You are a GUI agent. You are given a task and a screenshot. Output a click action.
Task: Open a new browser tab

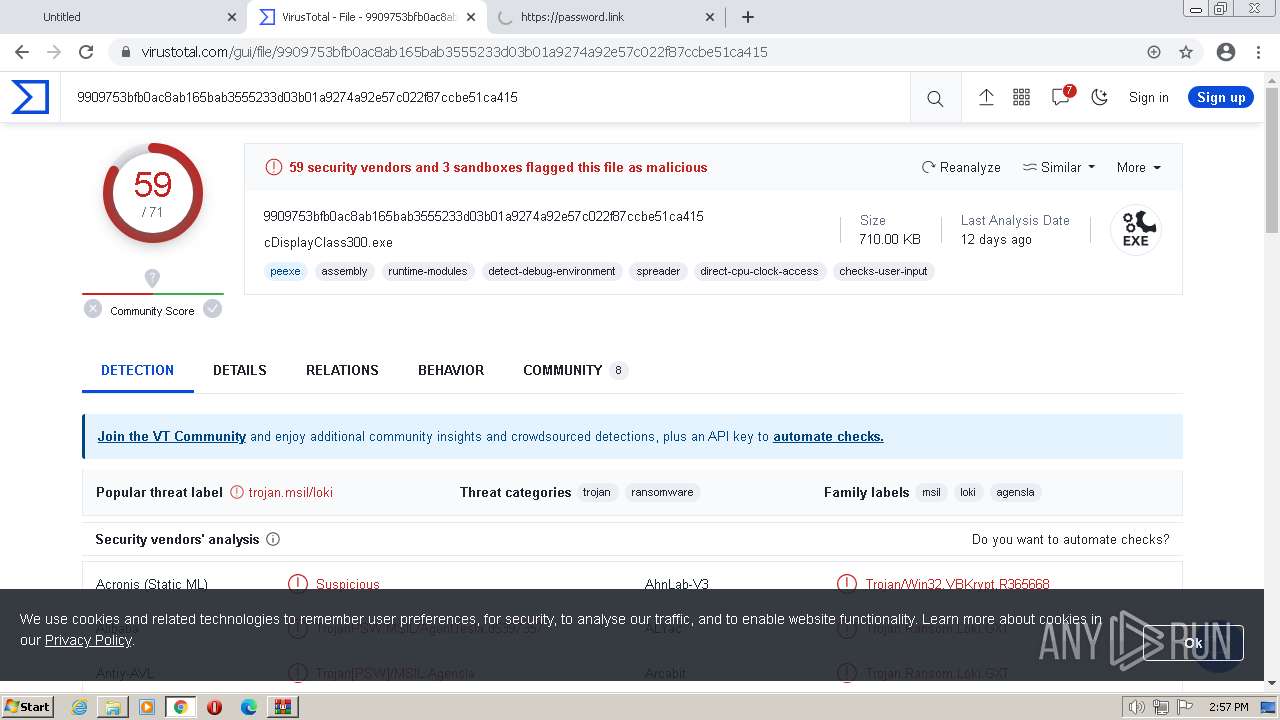pos(747,17)
